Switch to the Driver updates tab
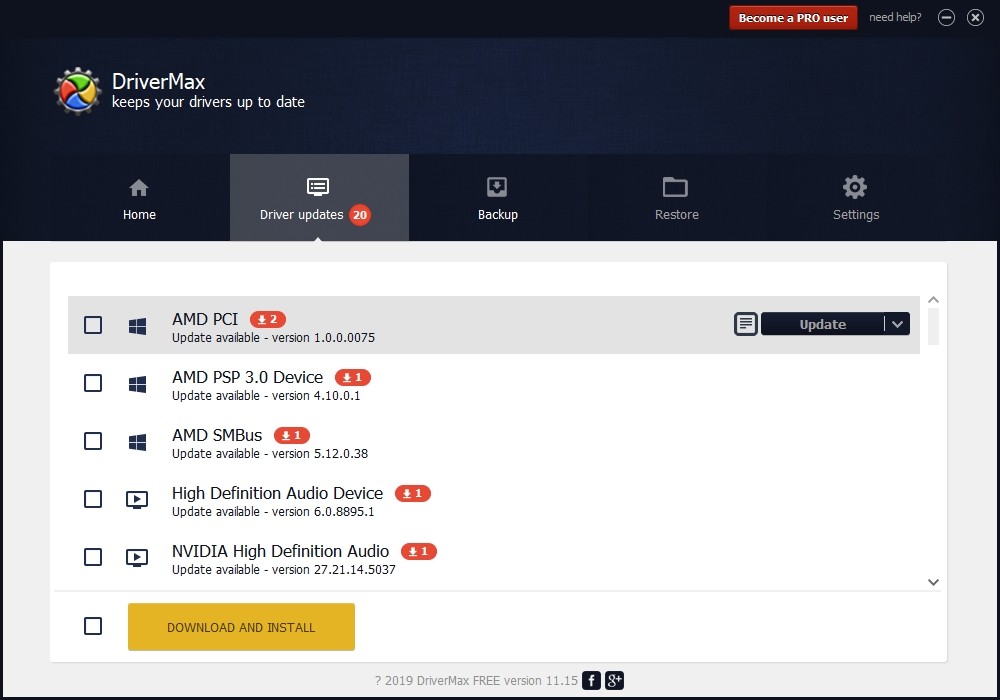 tap(320, 198)
